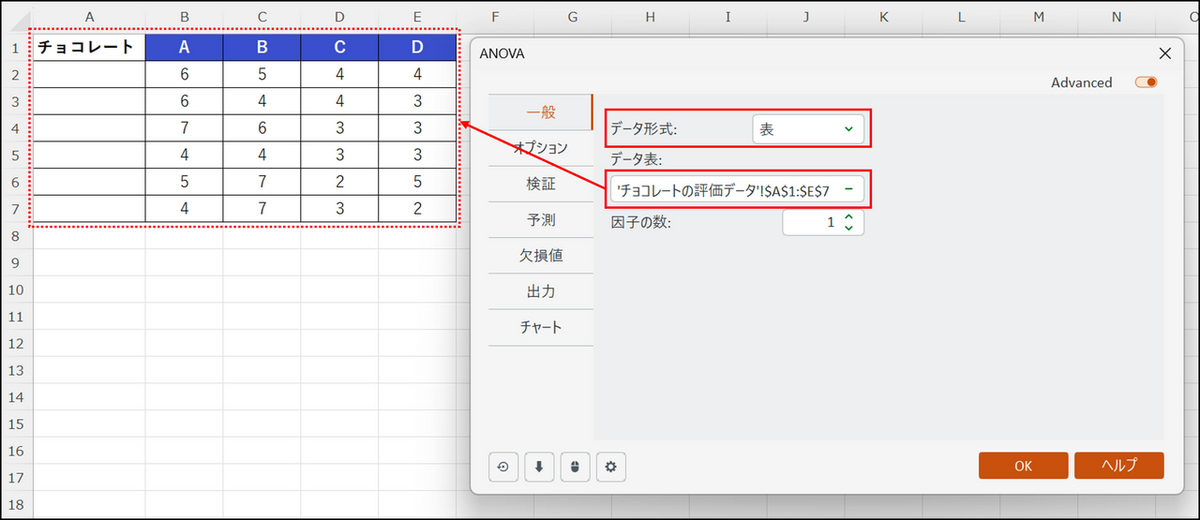1200x520 pixels.
Task: Increase 因子の数 with the up arrow
Action: (848, 216)
